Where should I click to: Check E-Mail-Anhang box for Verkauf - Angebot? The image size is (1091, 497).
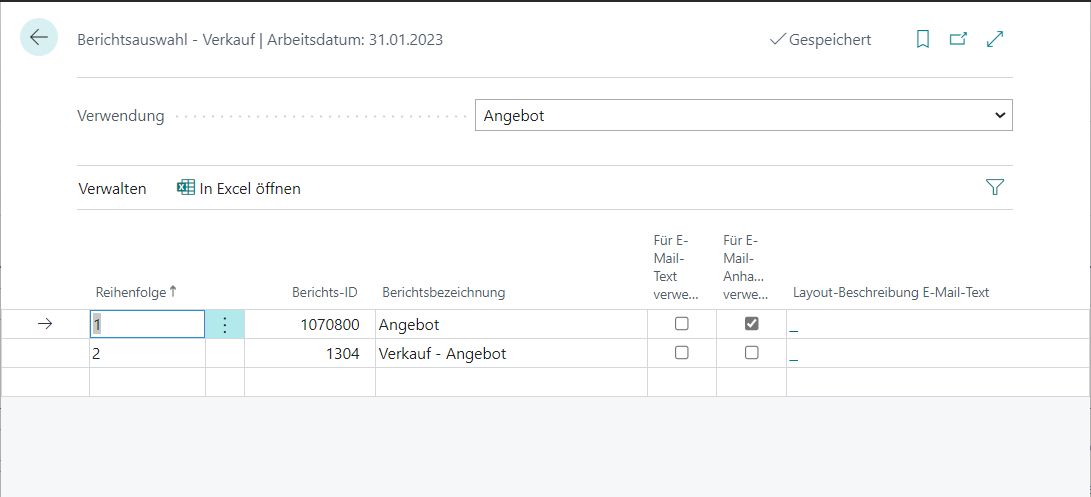(x=752, y=353)
